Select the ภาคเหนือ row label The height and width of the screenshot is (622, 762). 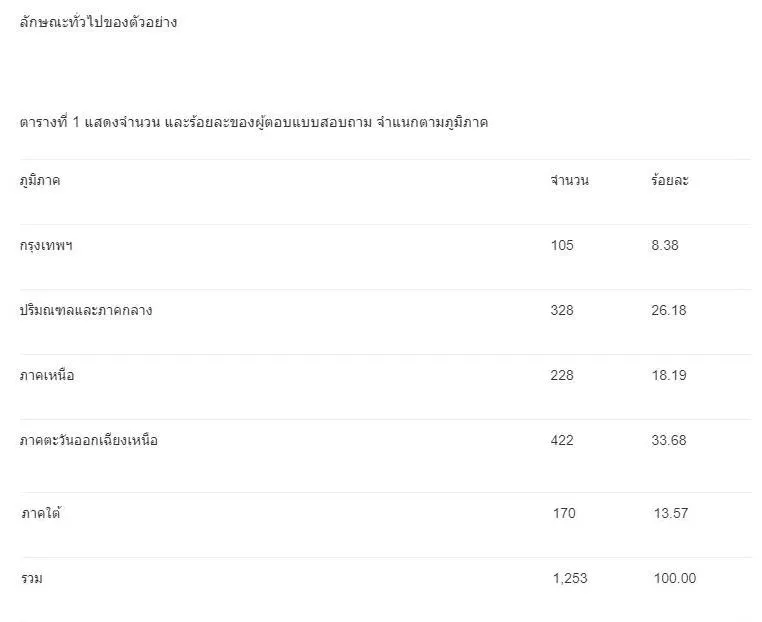(47, 376)
